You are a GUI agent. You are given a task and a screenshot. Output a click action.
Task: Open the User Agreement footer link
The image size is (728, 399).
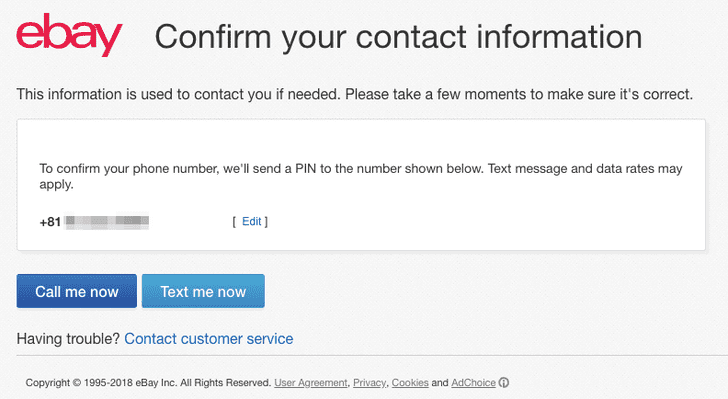311,383
